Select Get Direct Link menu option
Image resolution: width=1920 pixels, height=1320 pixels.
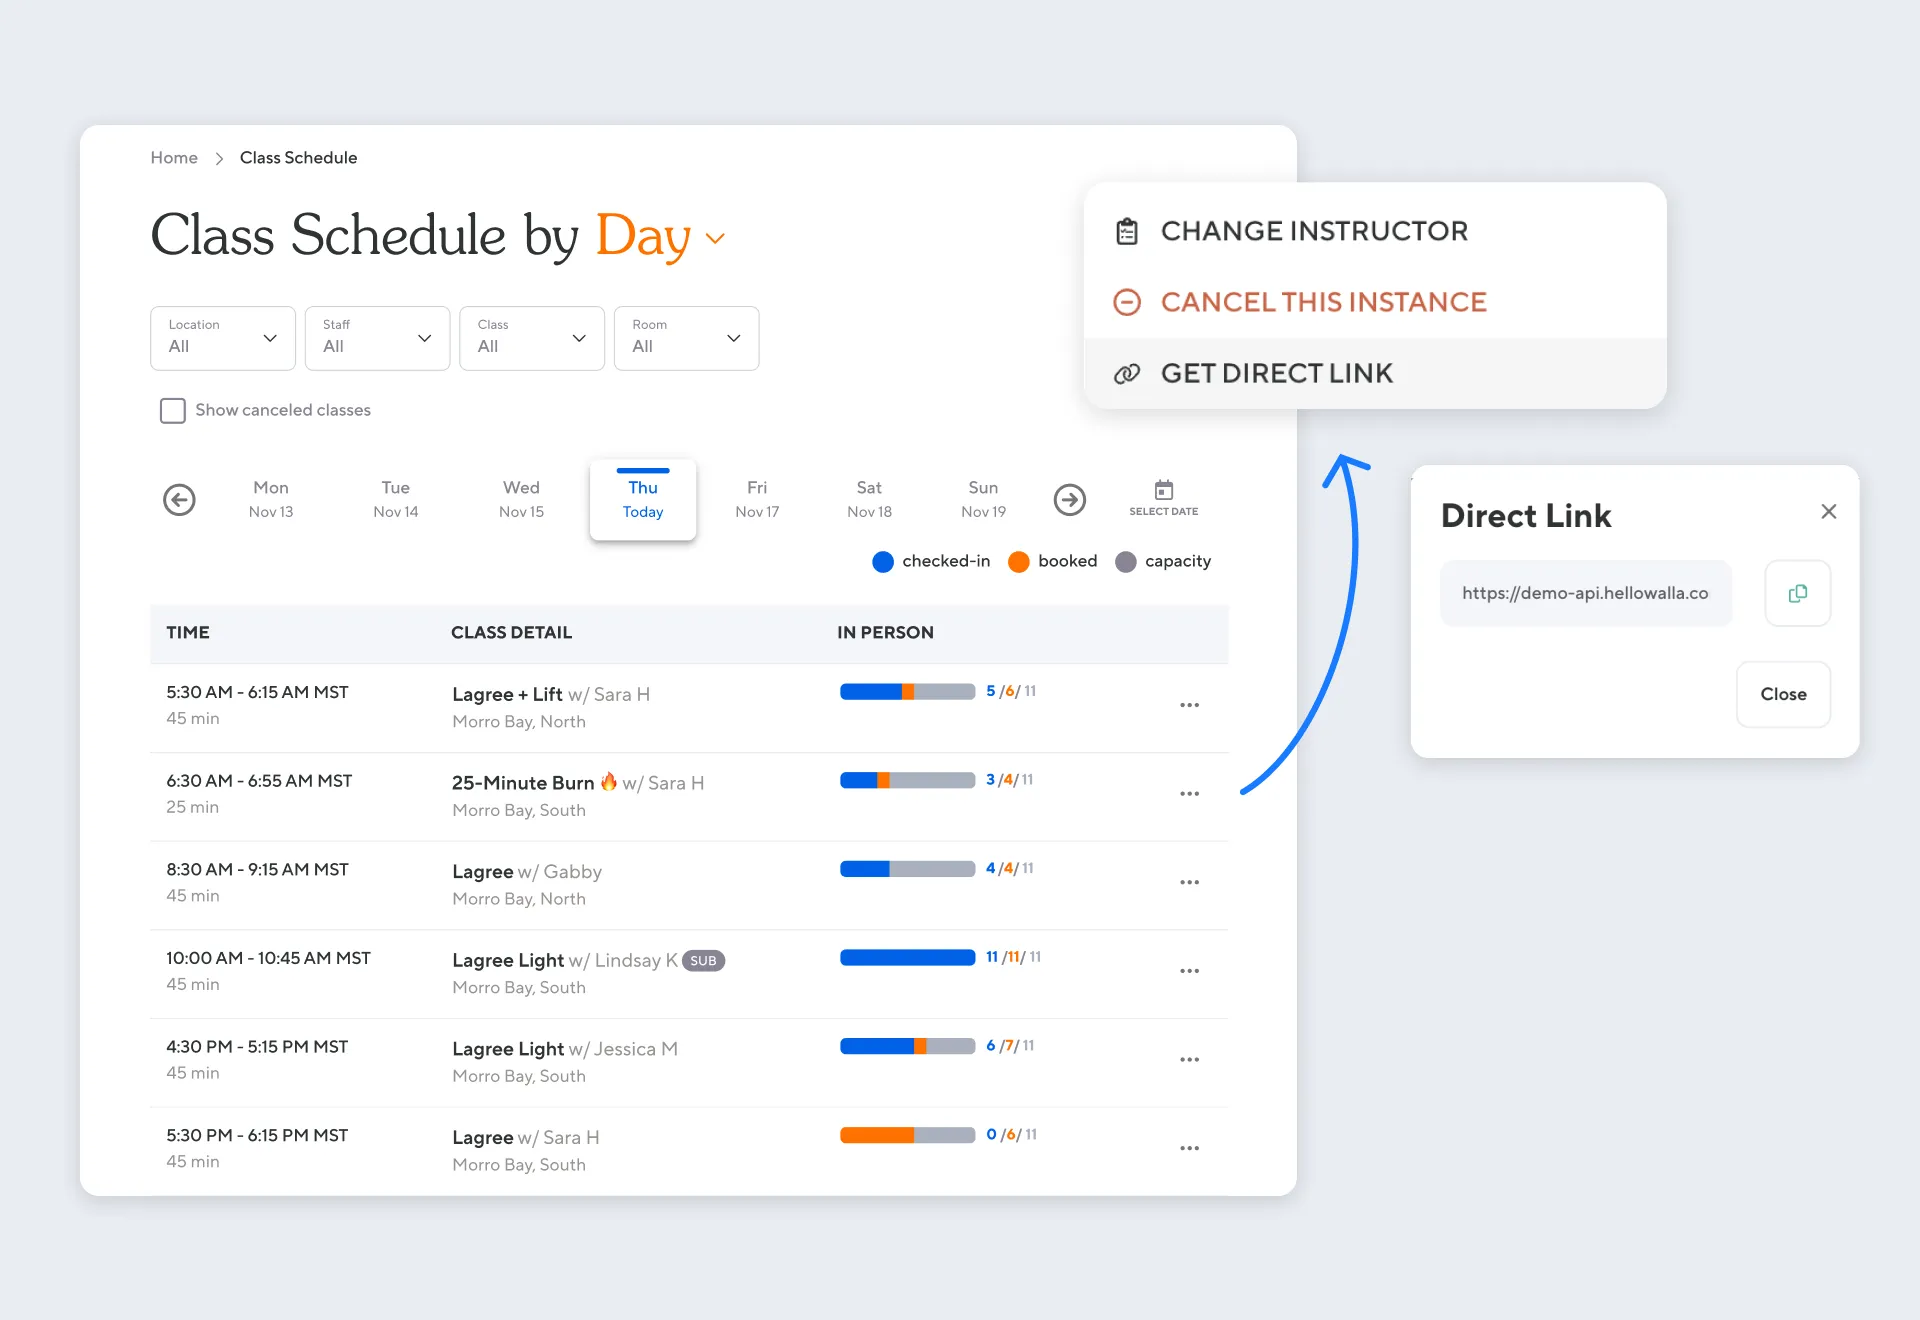pyautogui.click(x=1276, y=373)
